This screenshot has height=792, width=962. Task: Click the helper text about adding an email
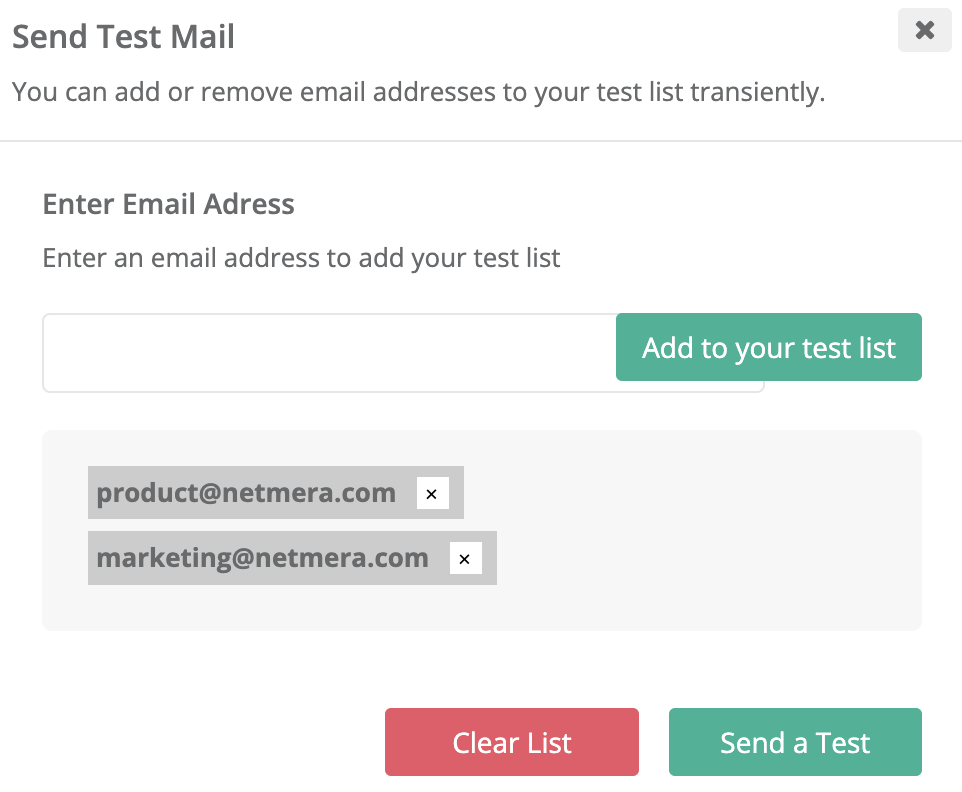[301, 258]
